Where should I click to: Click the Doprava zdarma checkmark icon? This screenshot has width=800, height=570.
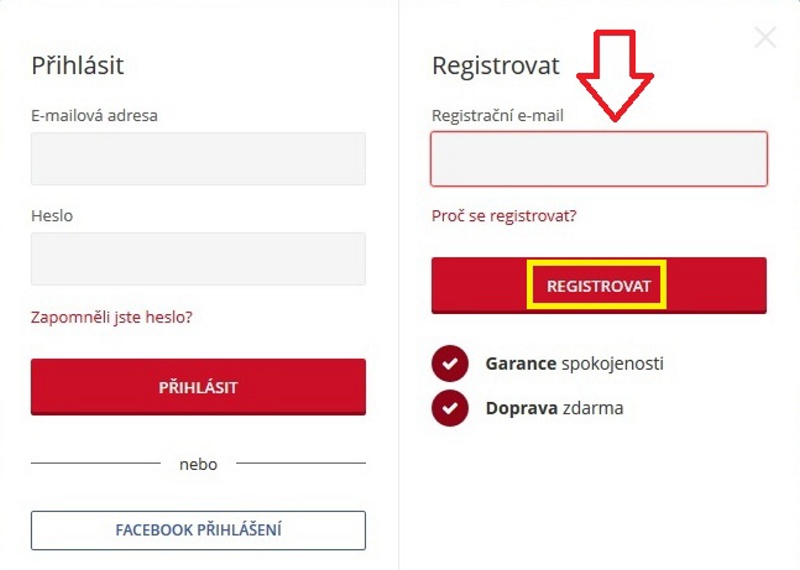[x=450, y=408]
